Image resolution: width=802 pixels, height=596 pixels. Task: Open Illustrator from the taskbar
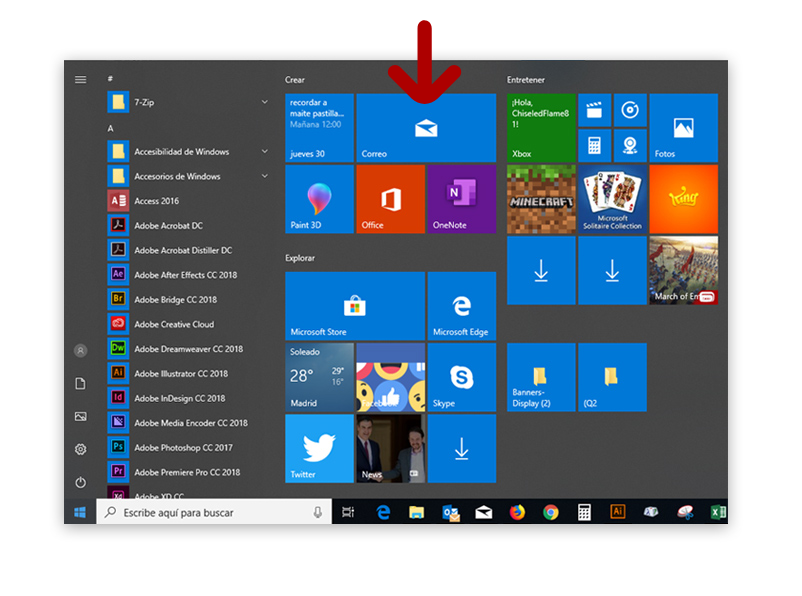tap(617, 512)
